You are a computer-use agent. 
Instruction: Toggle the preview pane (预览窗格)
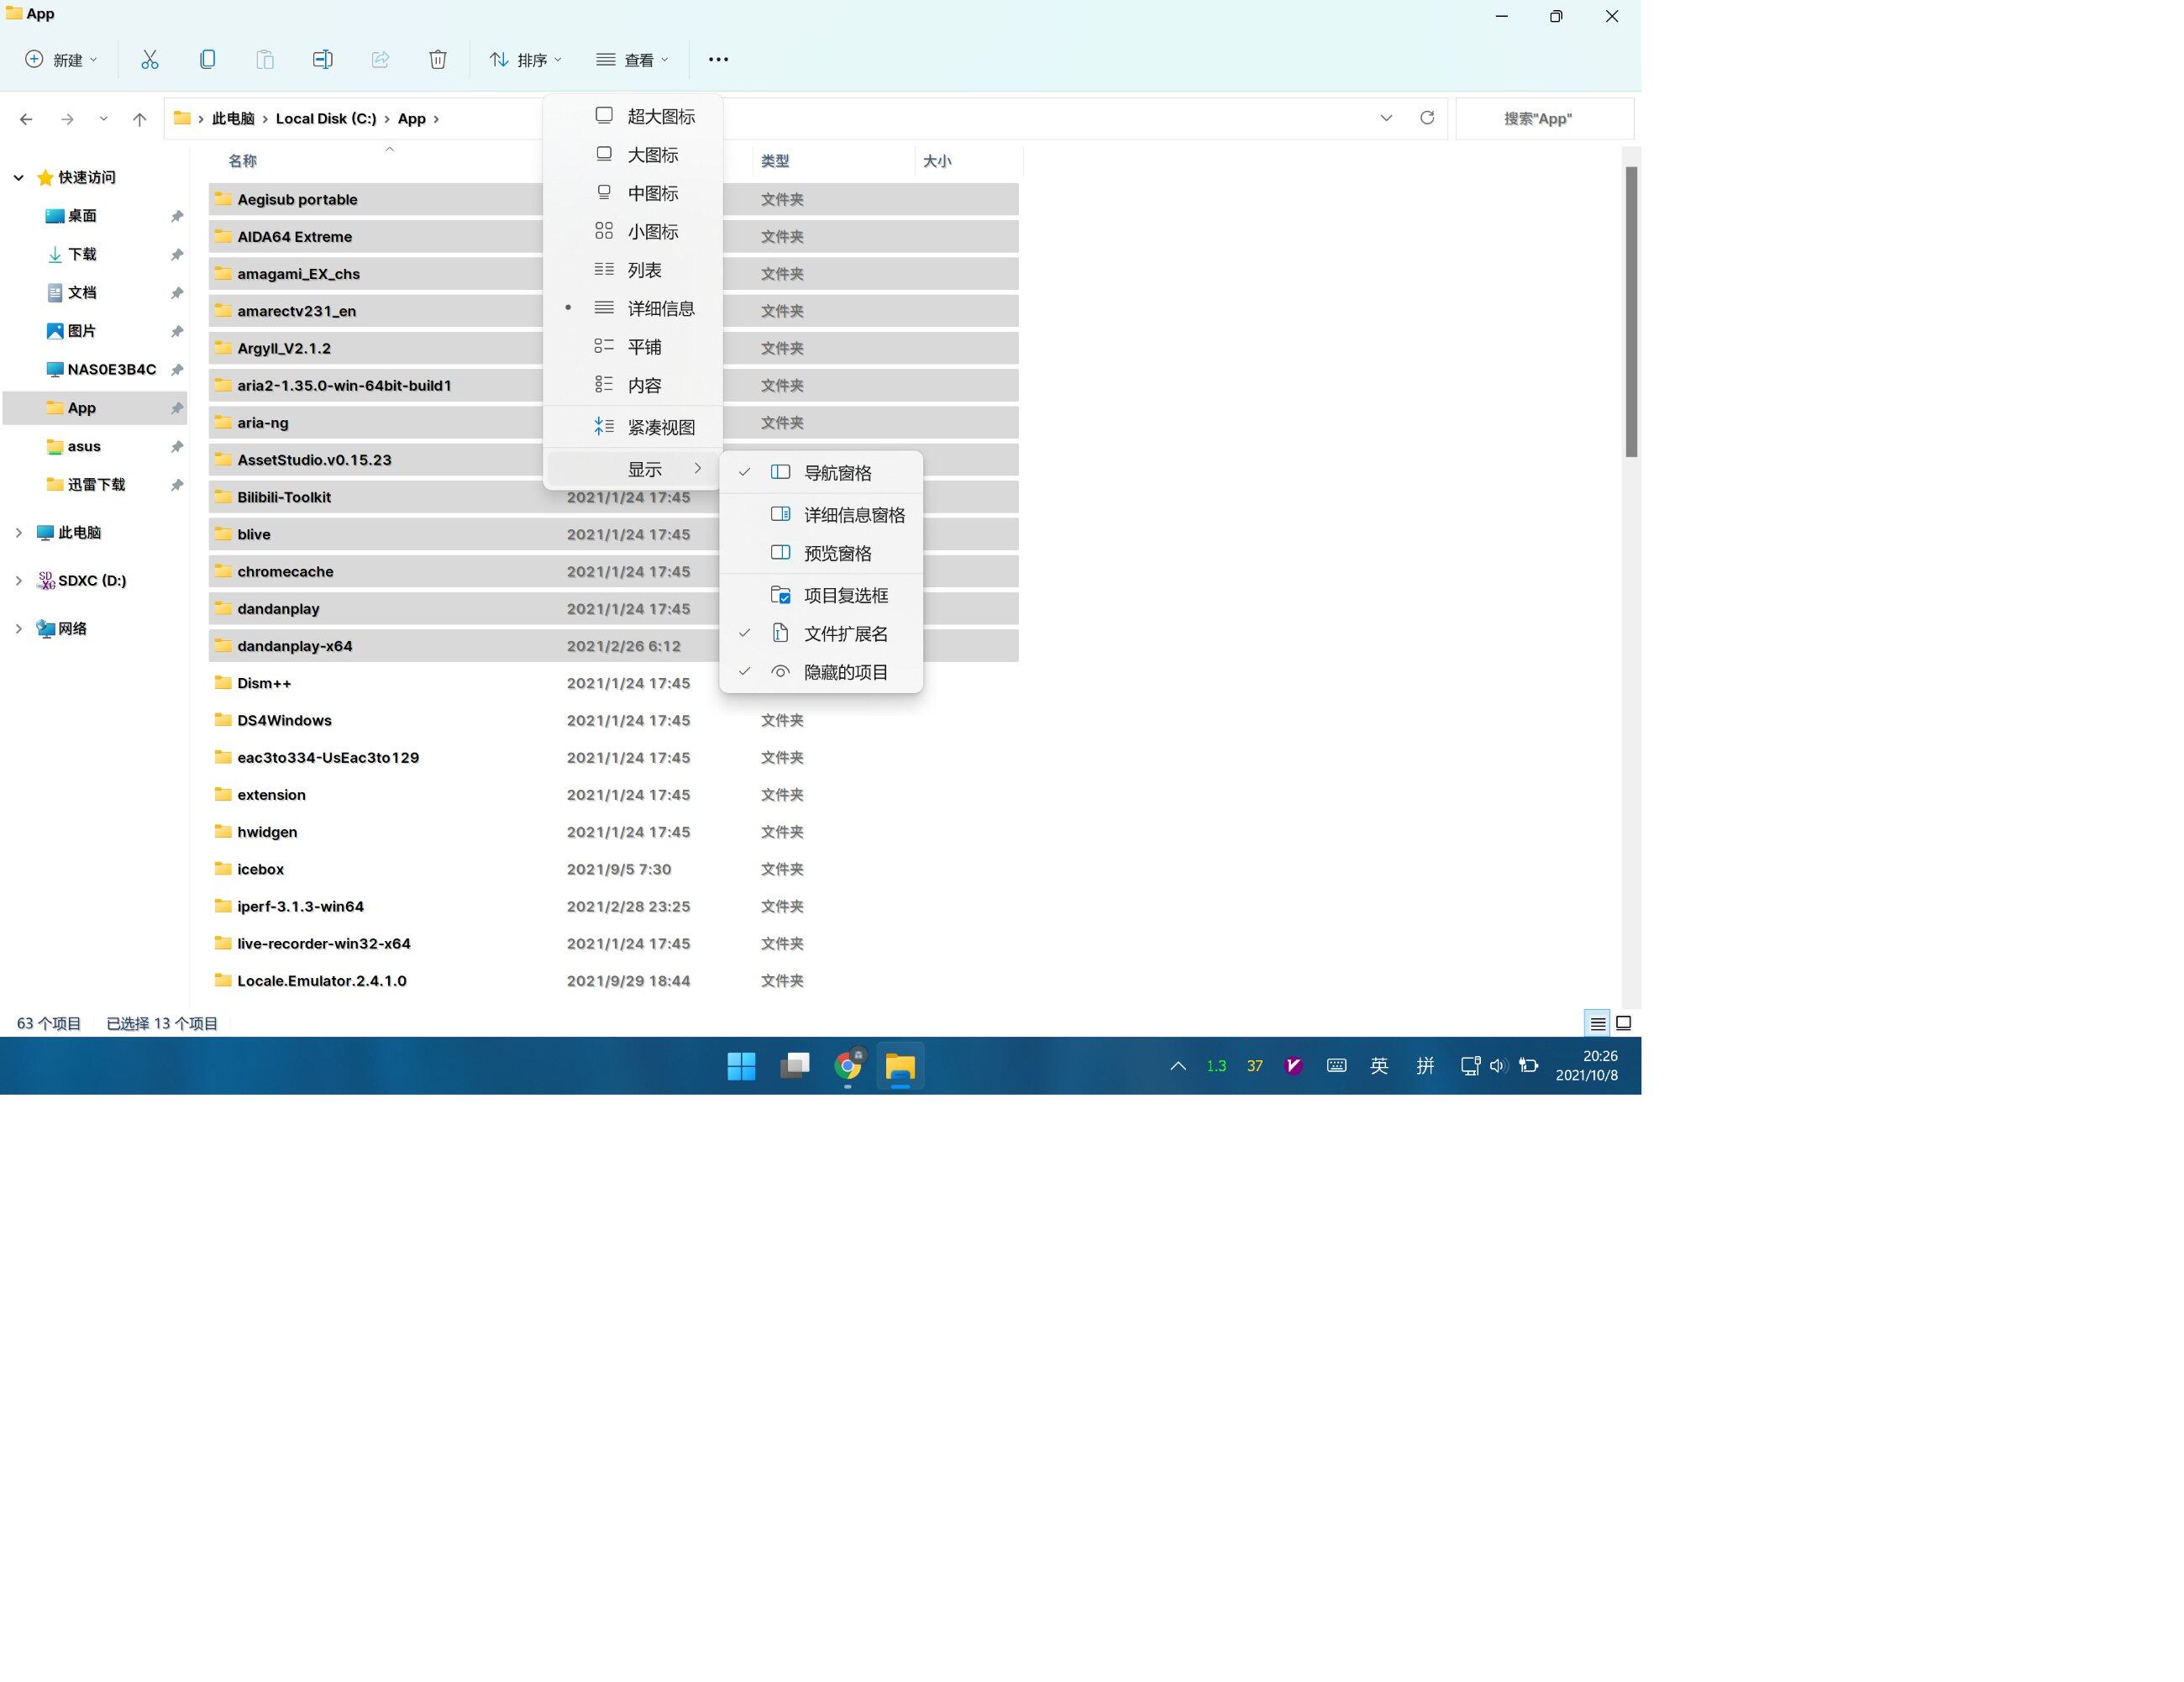[x=821, y=553]
